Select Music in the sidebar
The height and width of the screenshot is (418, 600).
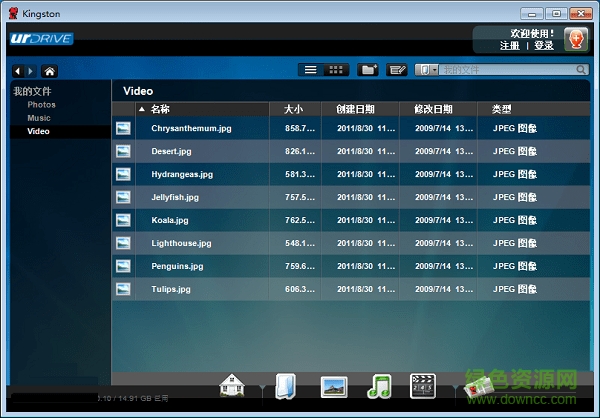pyautogui.click(x=39, y=118)
